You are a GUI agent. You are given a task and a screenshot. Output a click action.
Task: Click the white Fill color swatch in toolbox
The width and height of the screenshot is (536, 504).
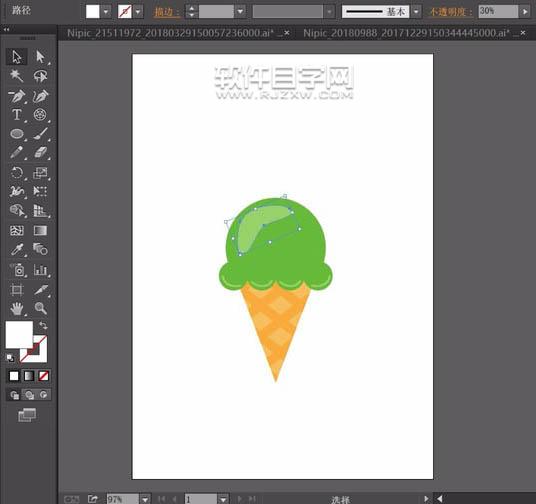pos(19,334)
